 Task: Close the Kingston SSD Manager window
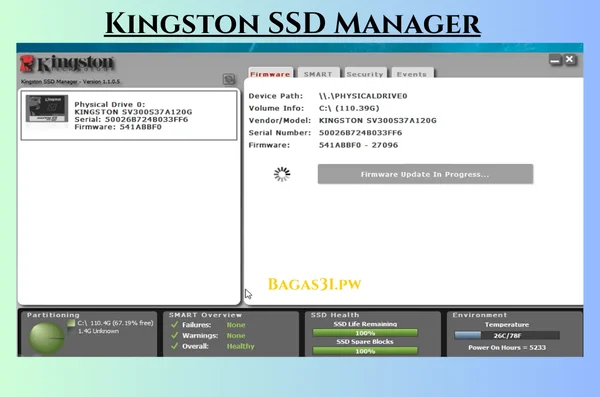(x=569, y=60)
